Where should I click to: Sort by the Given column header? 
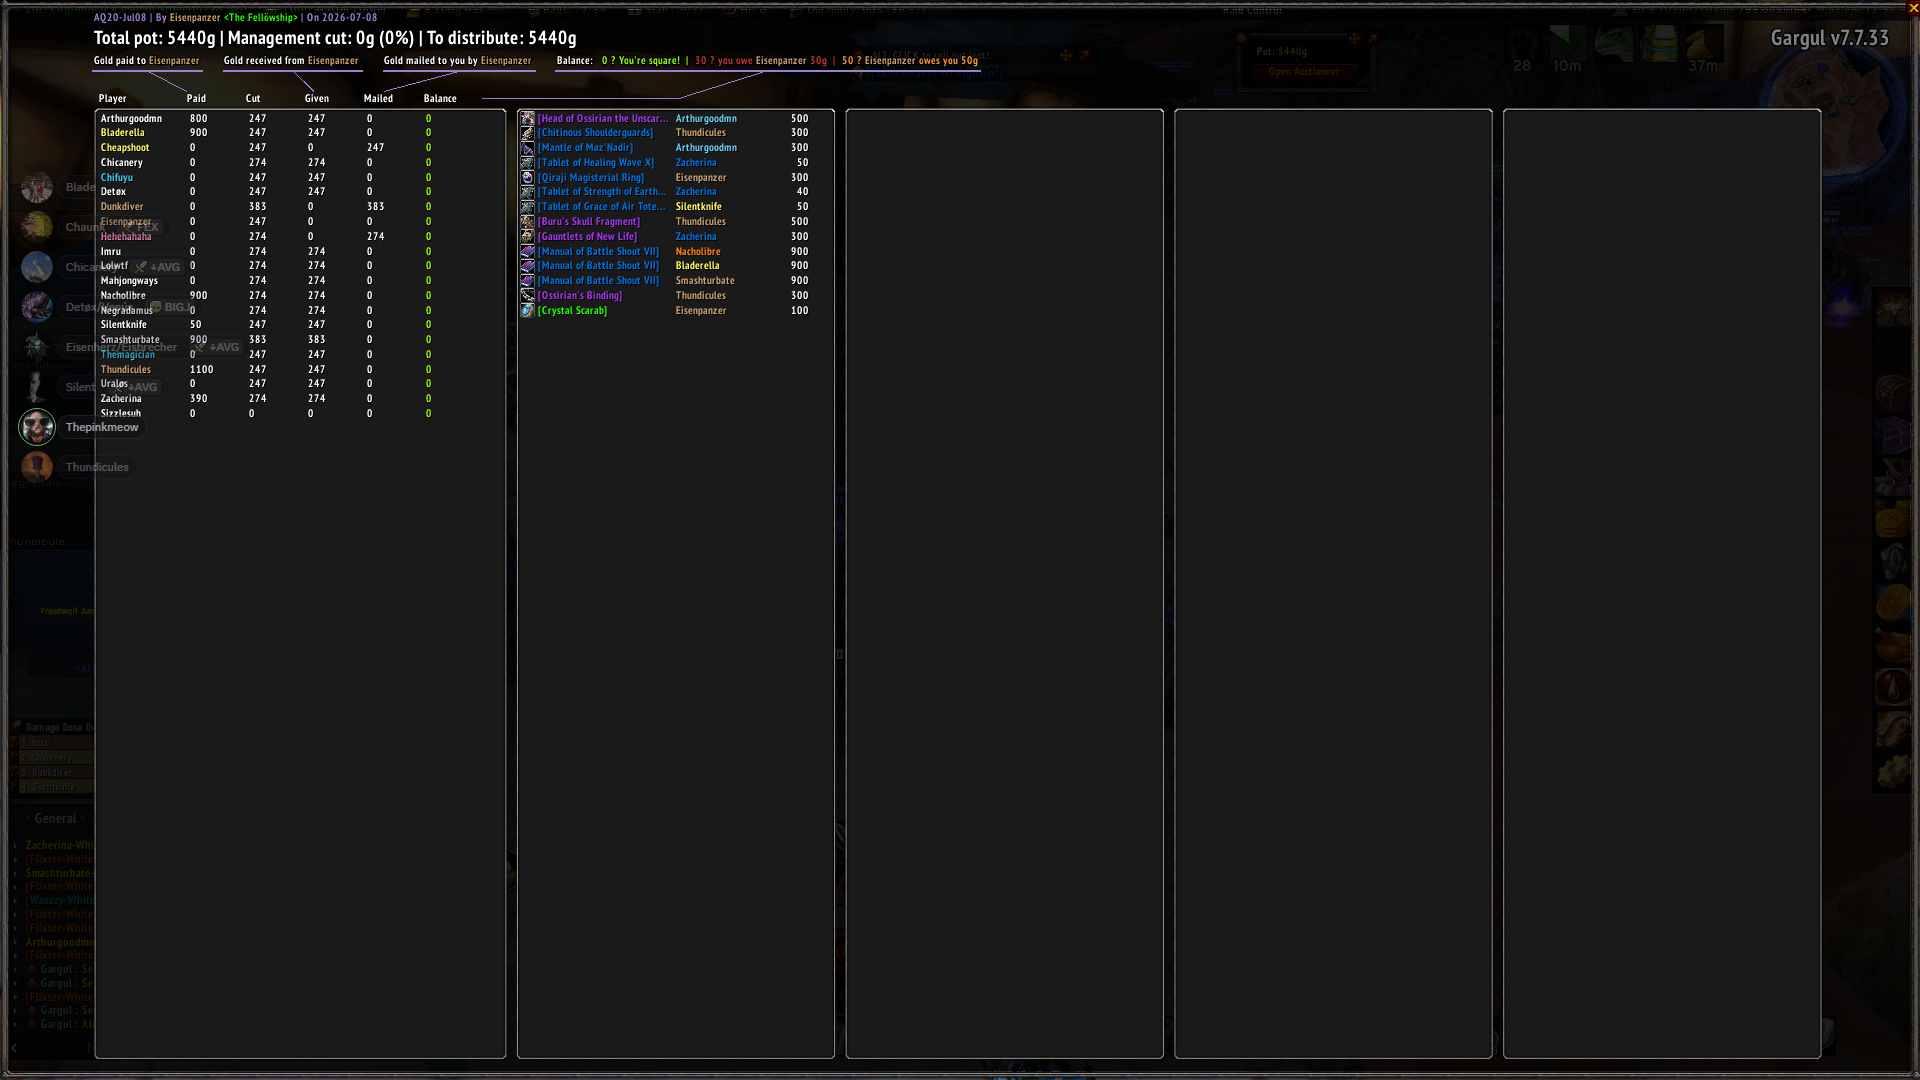tap(317, 99)
